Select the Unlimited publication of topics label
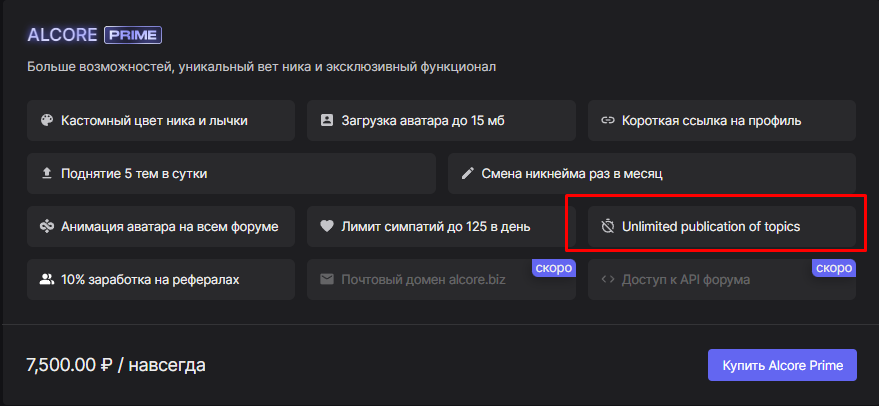Viewport: 879px width, 406px height. pyautogui.click(x=711, y=227)
